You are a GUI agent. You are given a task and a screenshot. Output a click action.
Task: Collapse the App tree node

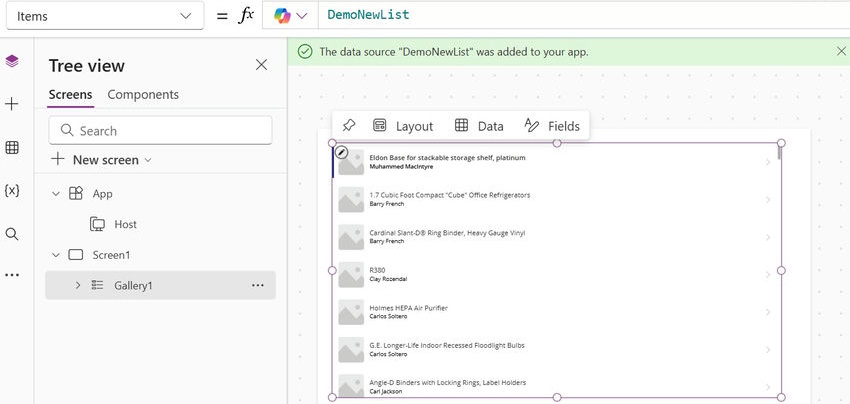56,194
